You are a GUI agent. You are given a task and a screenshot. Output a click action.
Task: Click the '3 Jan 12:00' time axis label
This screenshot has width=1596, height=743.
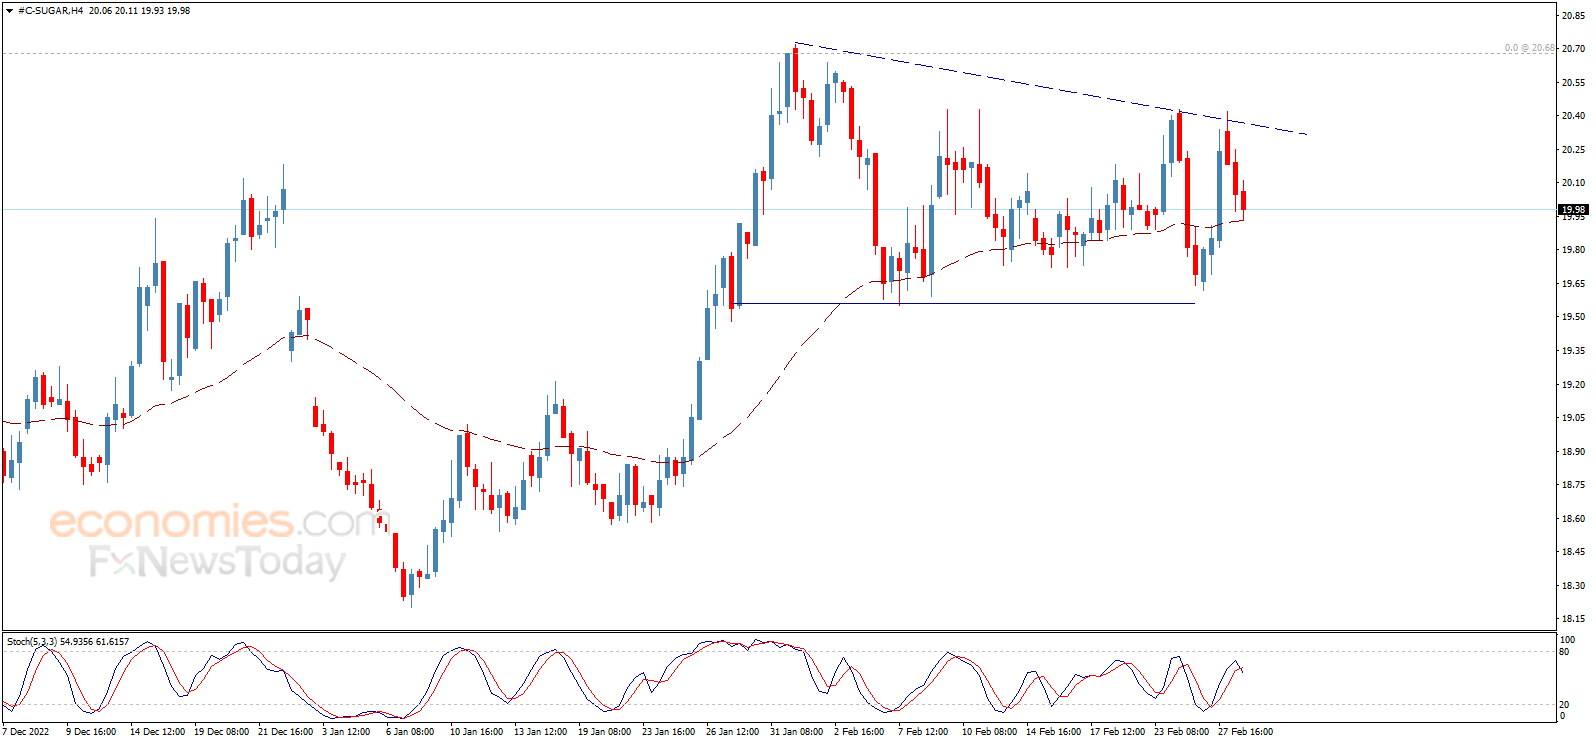346,732
